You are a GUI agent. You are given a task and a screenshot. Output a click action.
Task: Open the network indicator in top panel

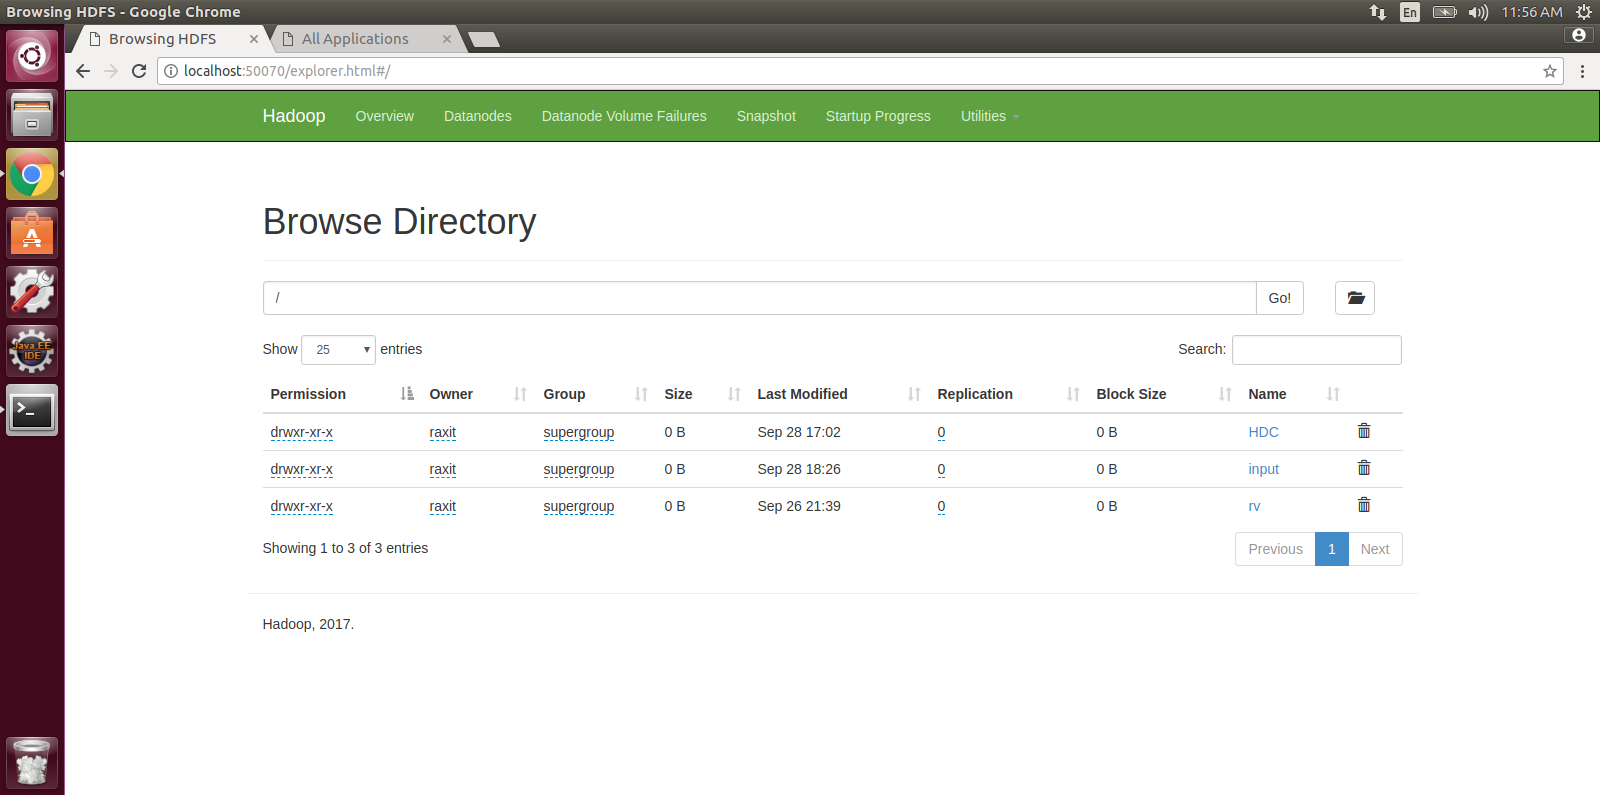(x=1378, y=12)
